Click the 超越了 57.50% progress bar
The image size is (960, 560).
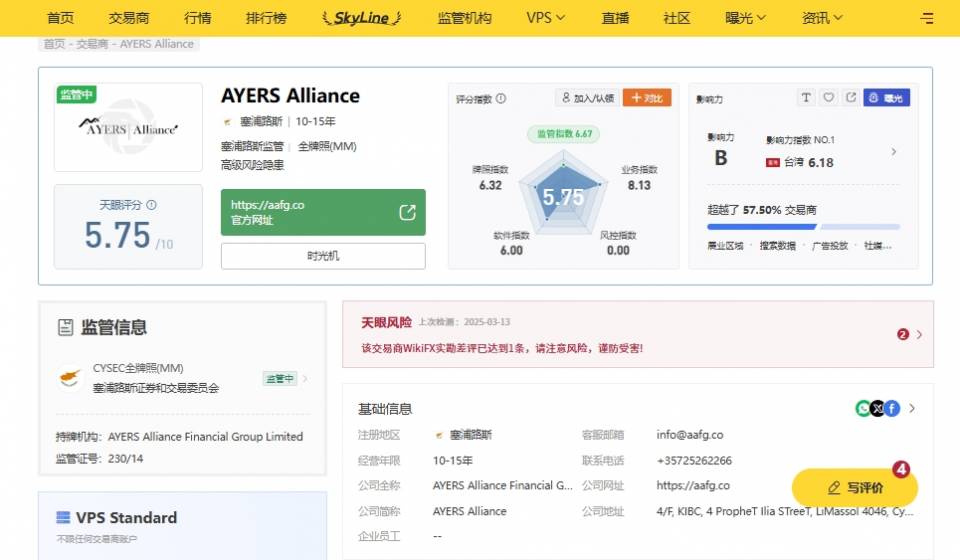pyautogui.click(x=803, y=226)
